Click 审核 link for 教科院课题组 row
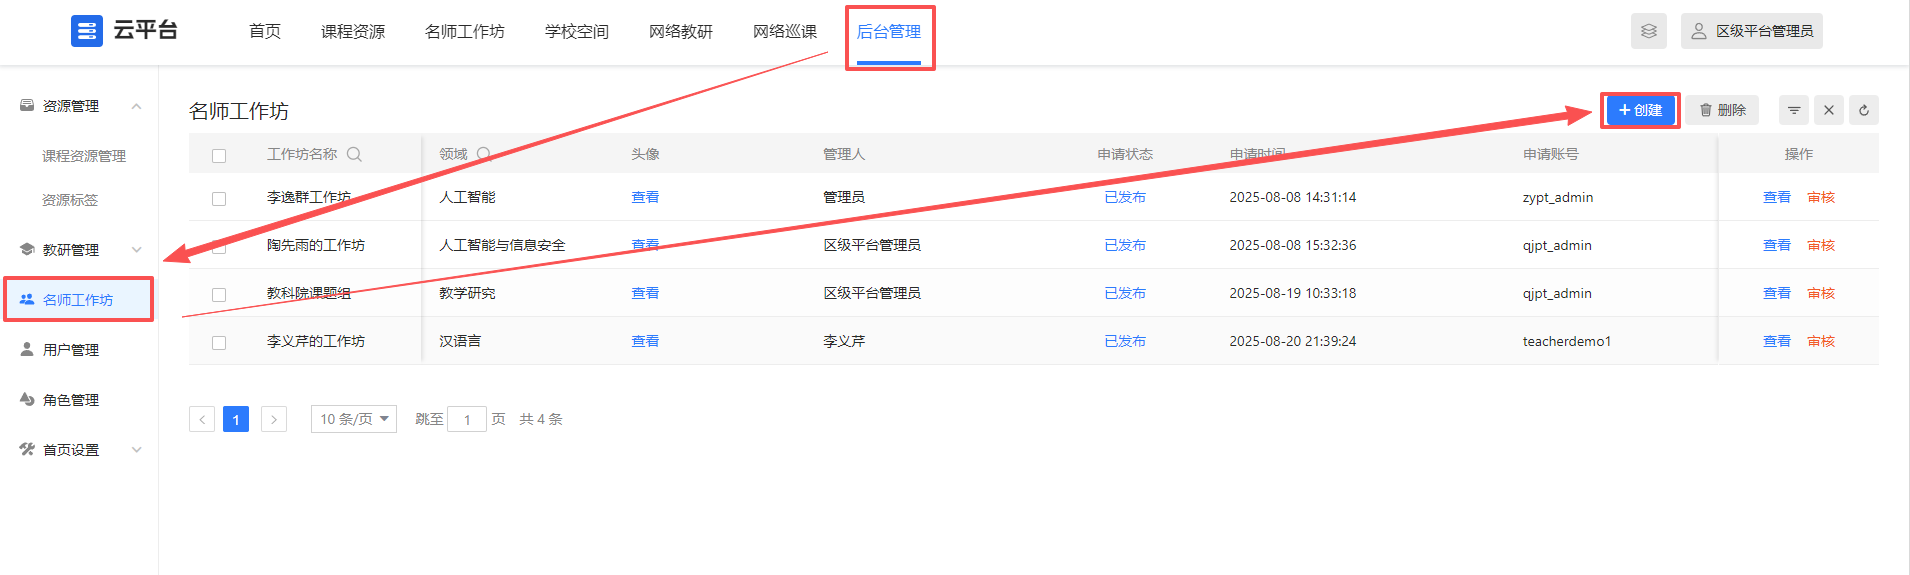1910x575 pixels. tap(1821, 293)
